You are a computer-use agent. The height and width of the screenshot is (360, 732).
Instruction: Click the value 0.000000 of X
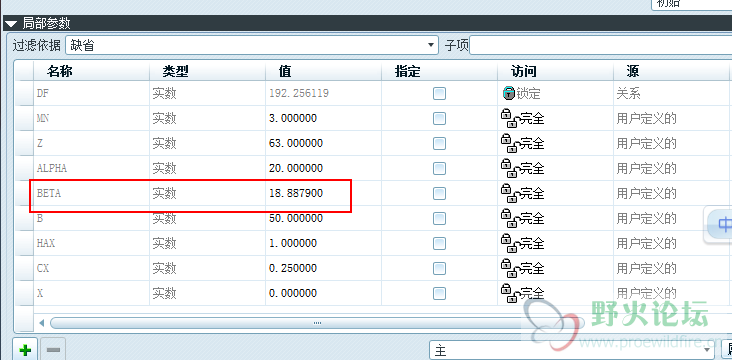click(x=293, y=293)
